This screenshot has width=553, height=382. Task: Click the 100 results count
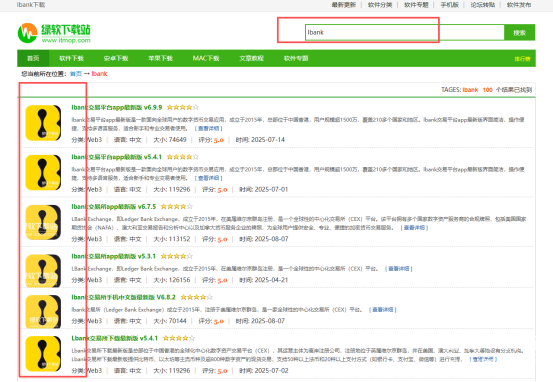point(487,90)
